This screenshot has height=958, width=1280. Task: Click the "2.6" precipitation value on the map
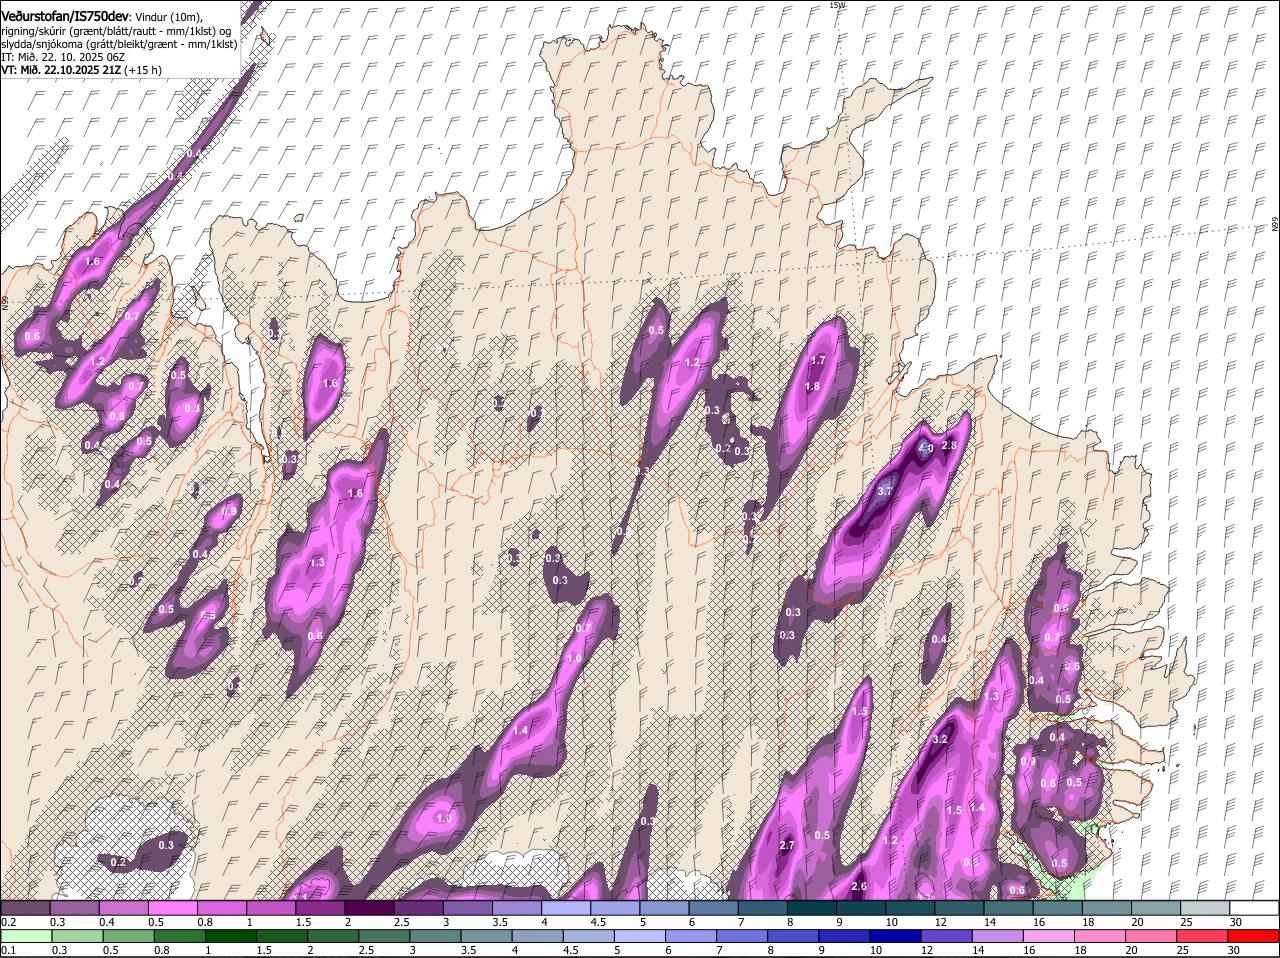pyautogui.click(x=858, y=887)
